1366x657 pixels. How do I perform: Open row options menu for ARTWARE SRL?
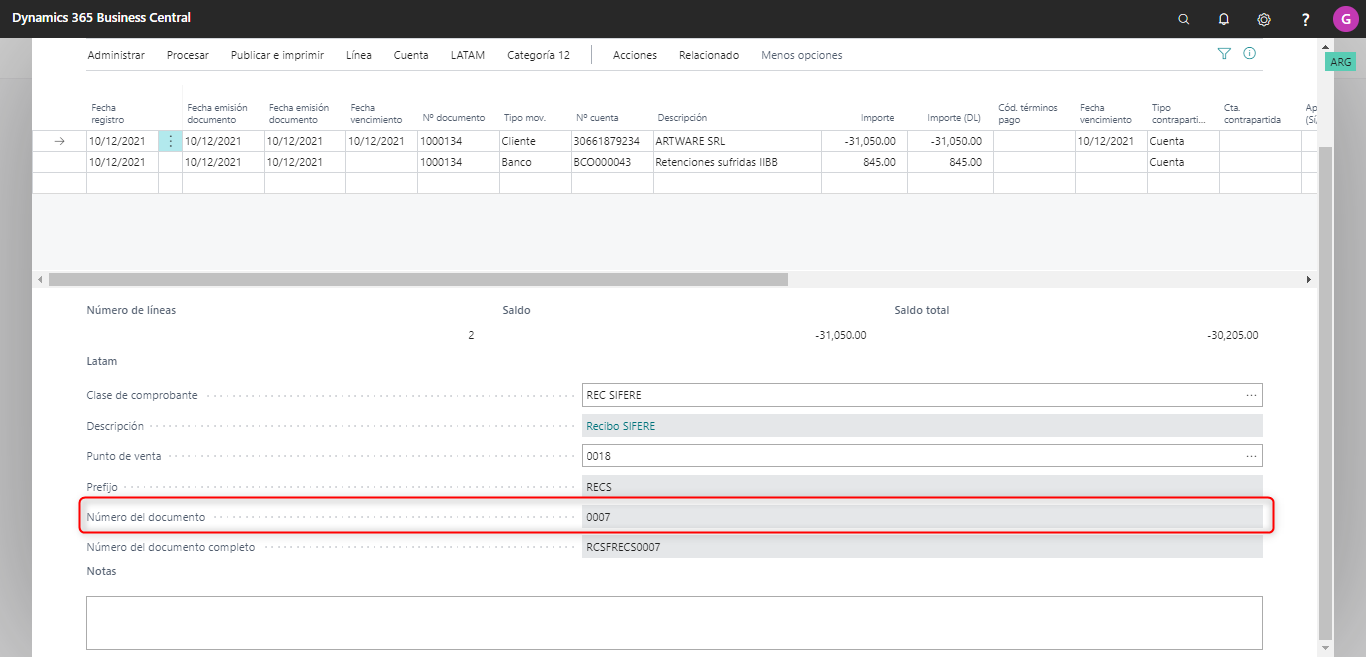point(170,141)
